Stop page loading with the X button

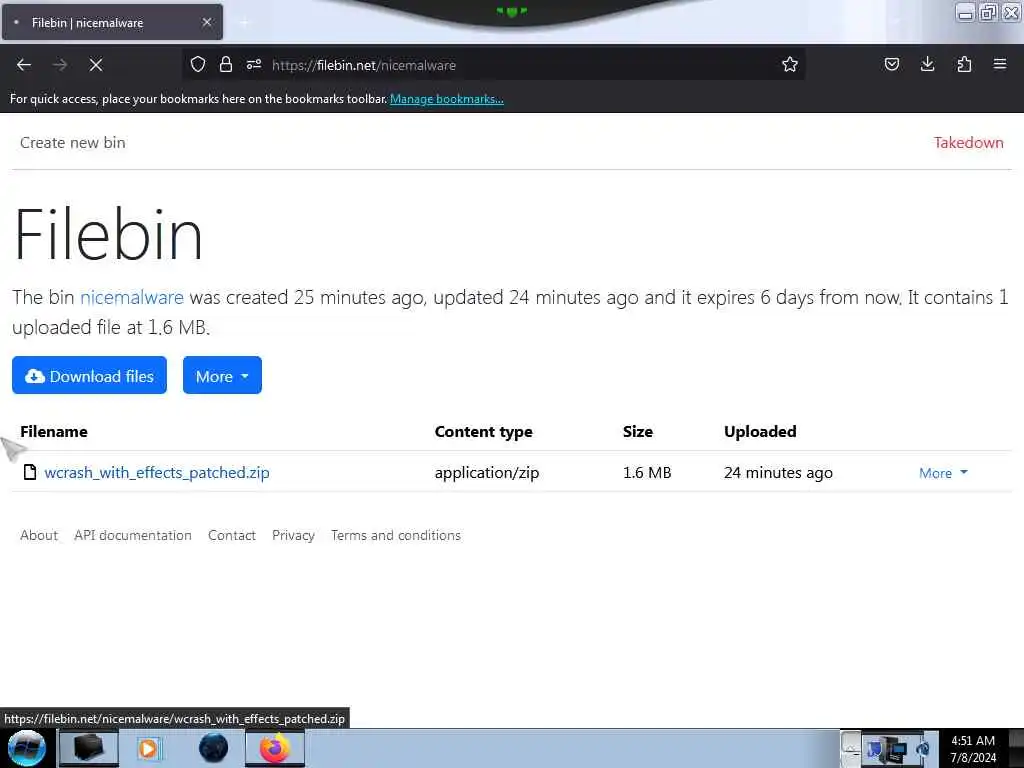pos(96,65)
